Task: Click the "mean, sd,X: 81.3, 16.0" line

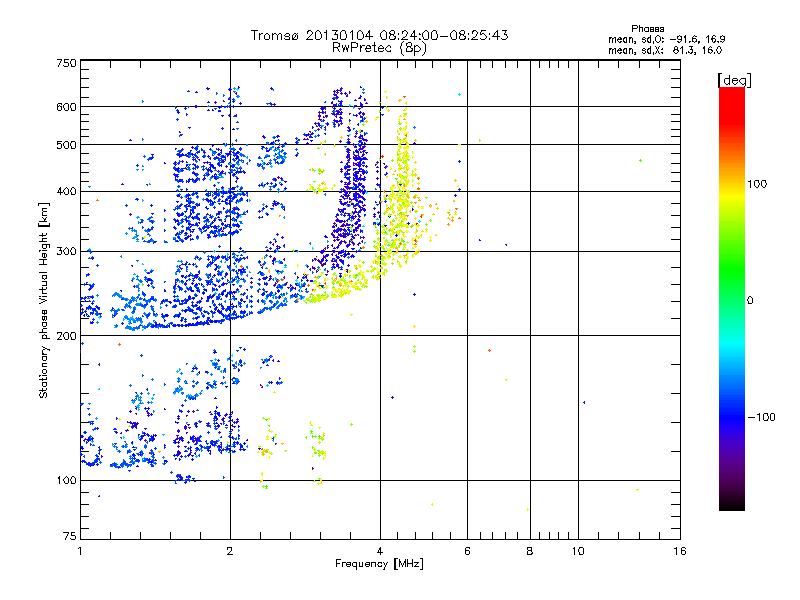Action: (665, 50)
